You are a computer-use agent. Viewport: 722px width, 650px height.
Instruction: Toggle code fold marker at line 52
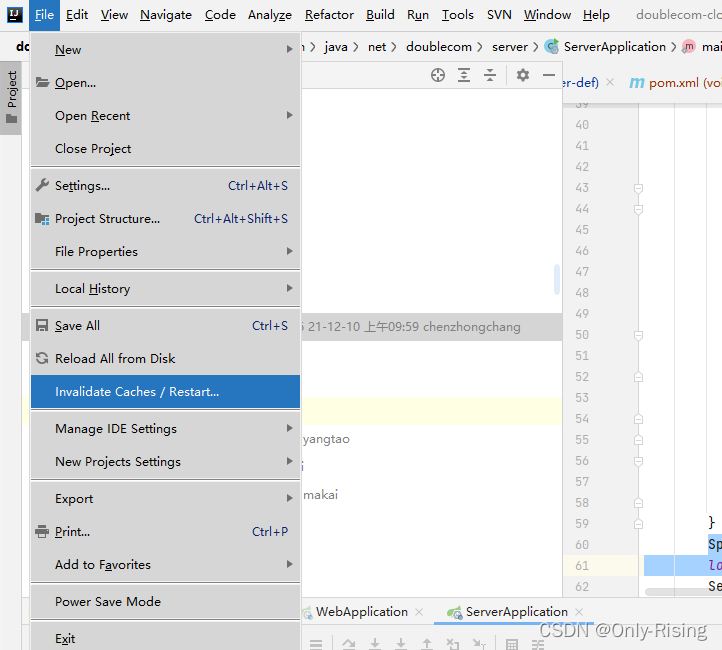pos(638,377)
